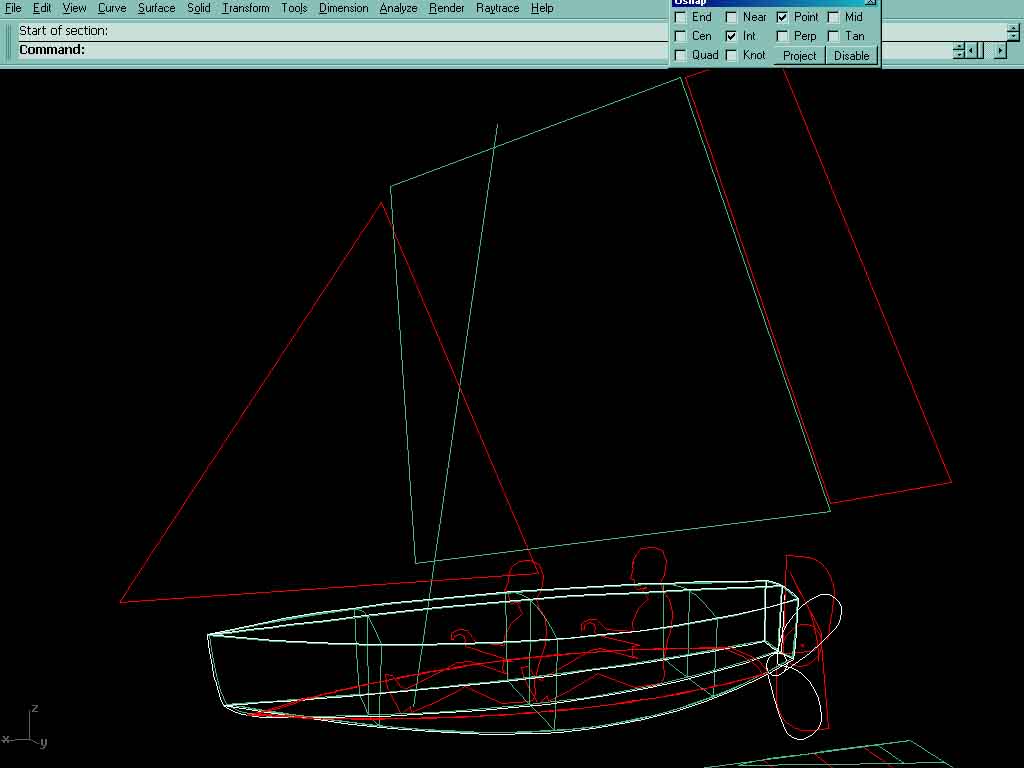
Task: Open the Dimension menu
Action: pos(343,8)
